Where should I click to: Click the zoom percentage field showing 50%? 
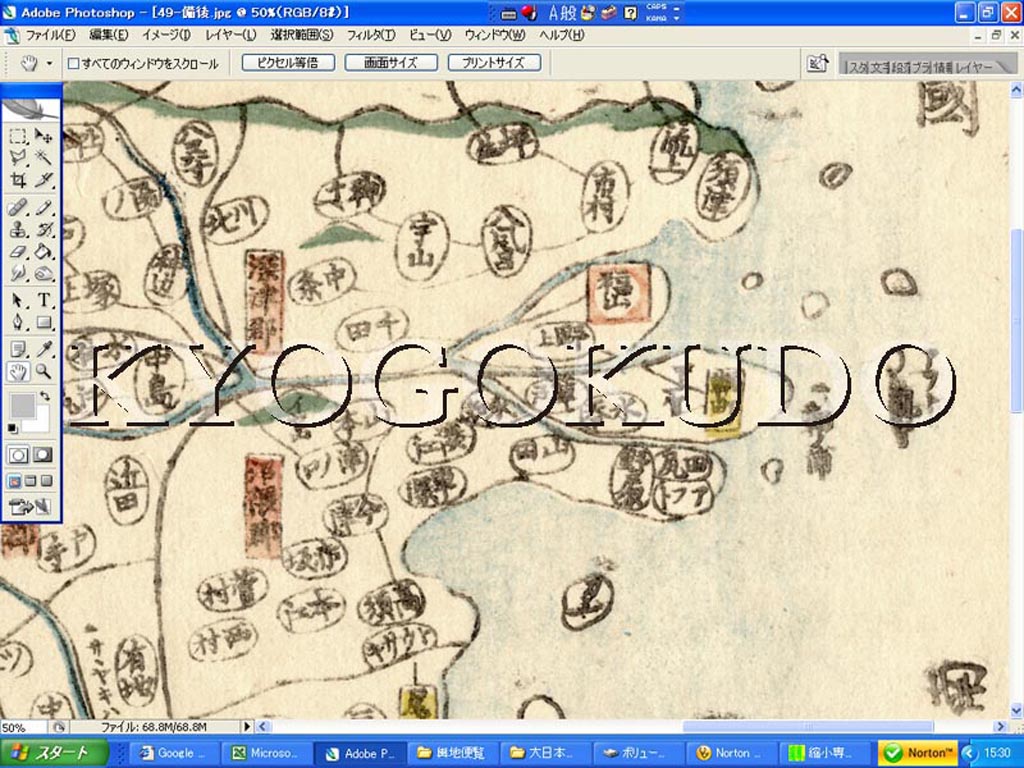(23, 727)
